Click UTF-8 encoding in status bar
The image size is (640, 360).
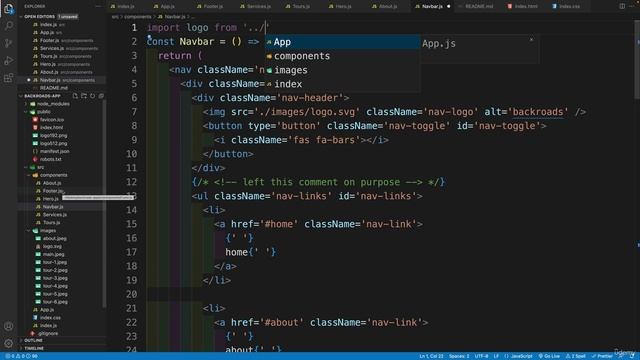point(481,356)
